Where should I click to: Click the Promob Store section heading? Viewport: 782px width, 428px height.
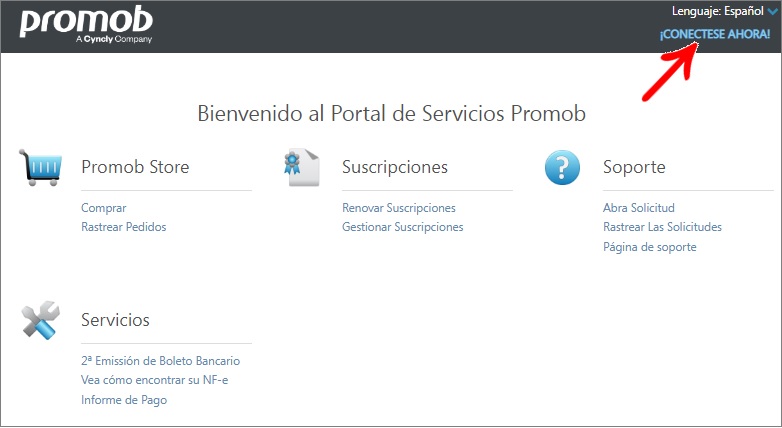coord(135,167)
